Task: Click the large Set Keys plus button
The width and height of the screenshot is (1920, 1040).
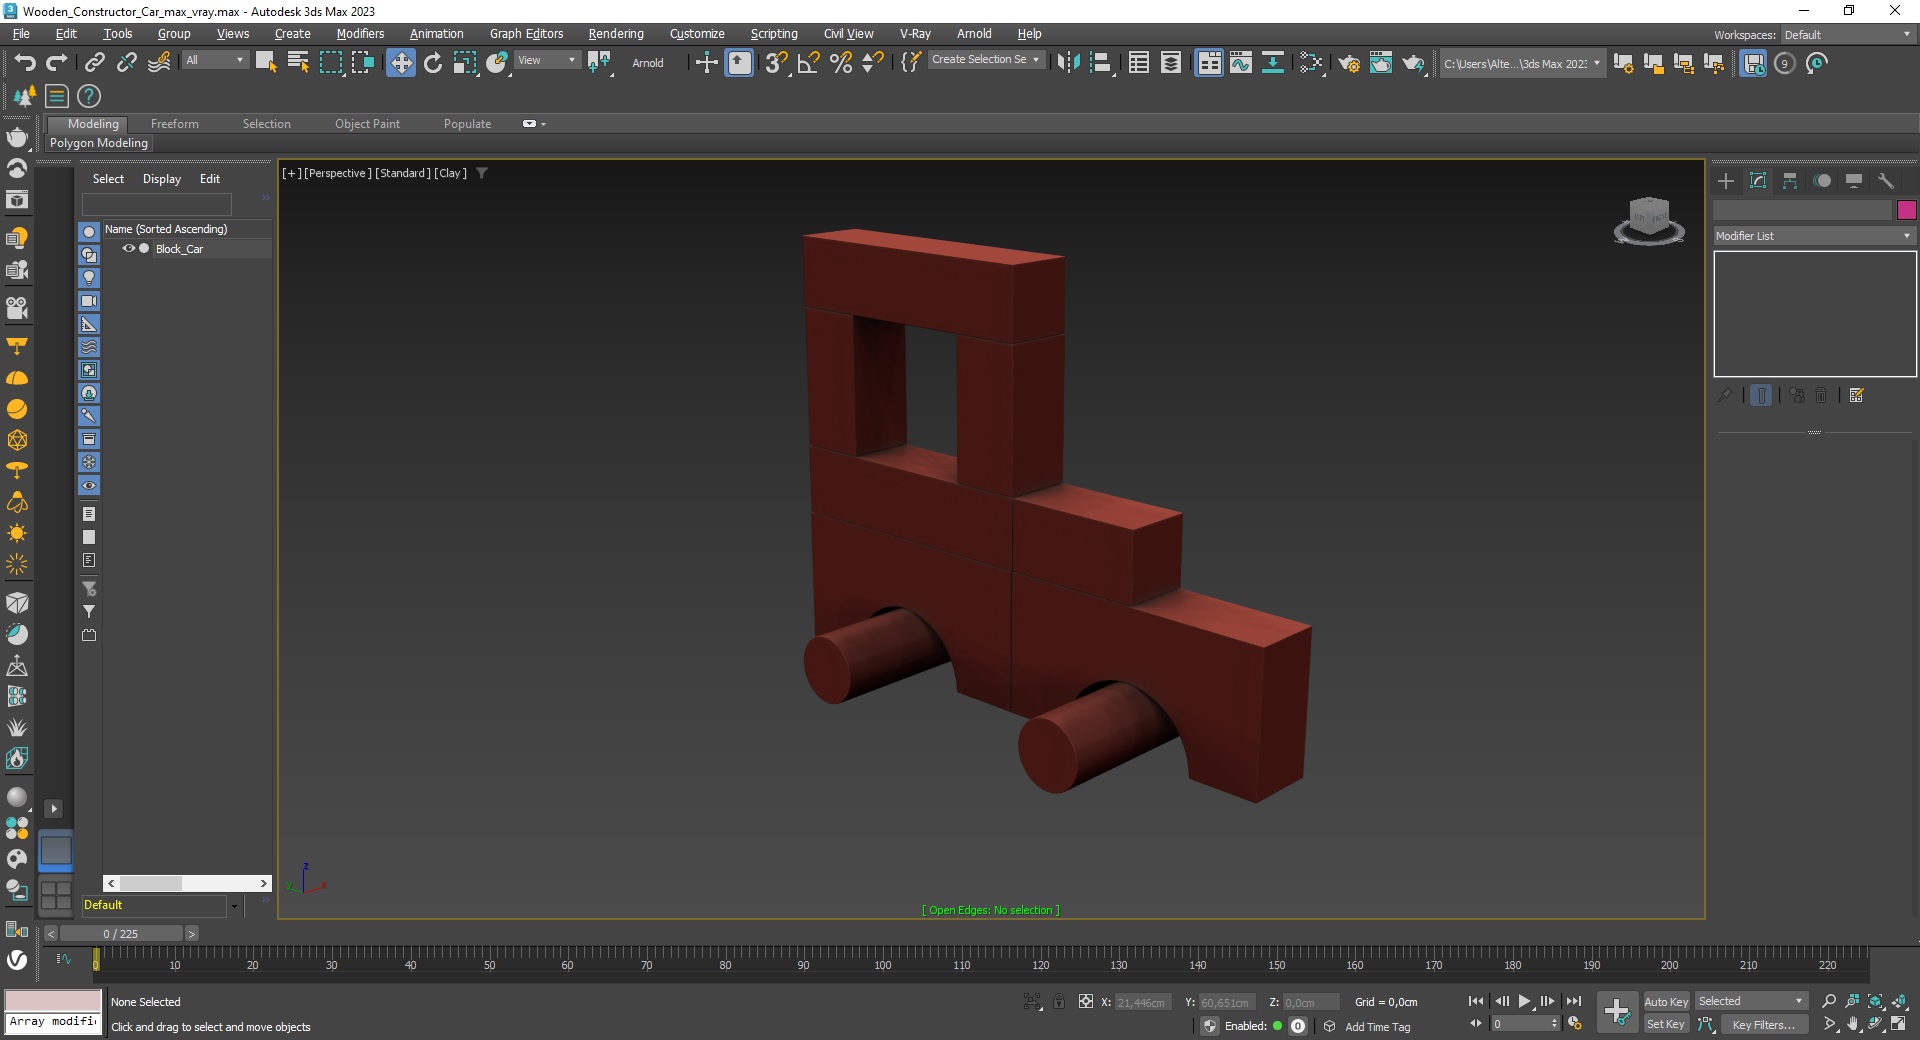Action: pos(1617,1012)
